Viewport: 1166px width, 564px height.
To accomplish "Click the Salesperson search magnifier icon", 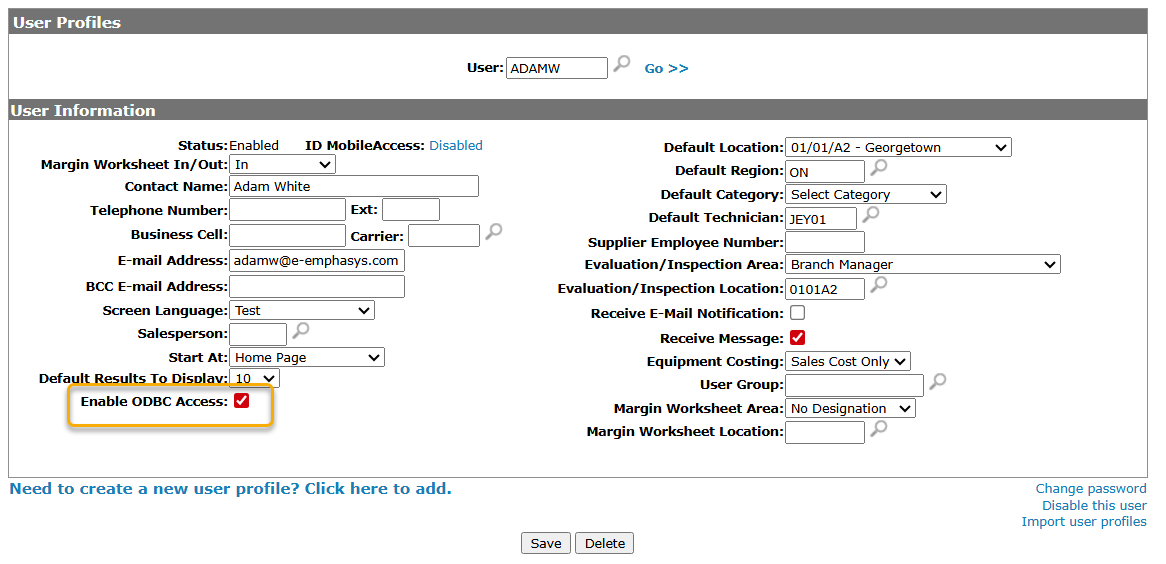I will click(300, 331).
